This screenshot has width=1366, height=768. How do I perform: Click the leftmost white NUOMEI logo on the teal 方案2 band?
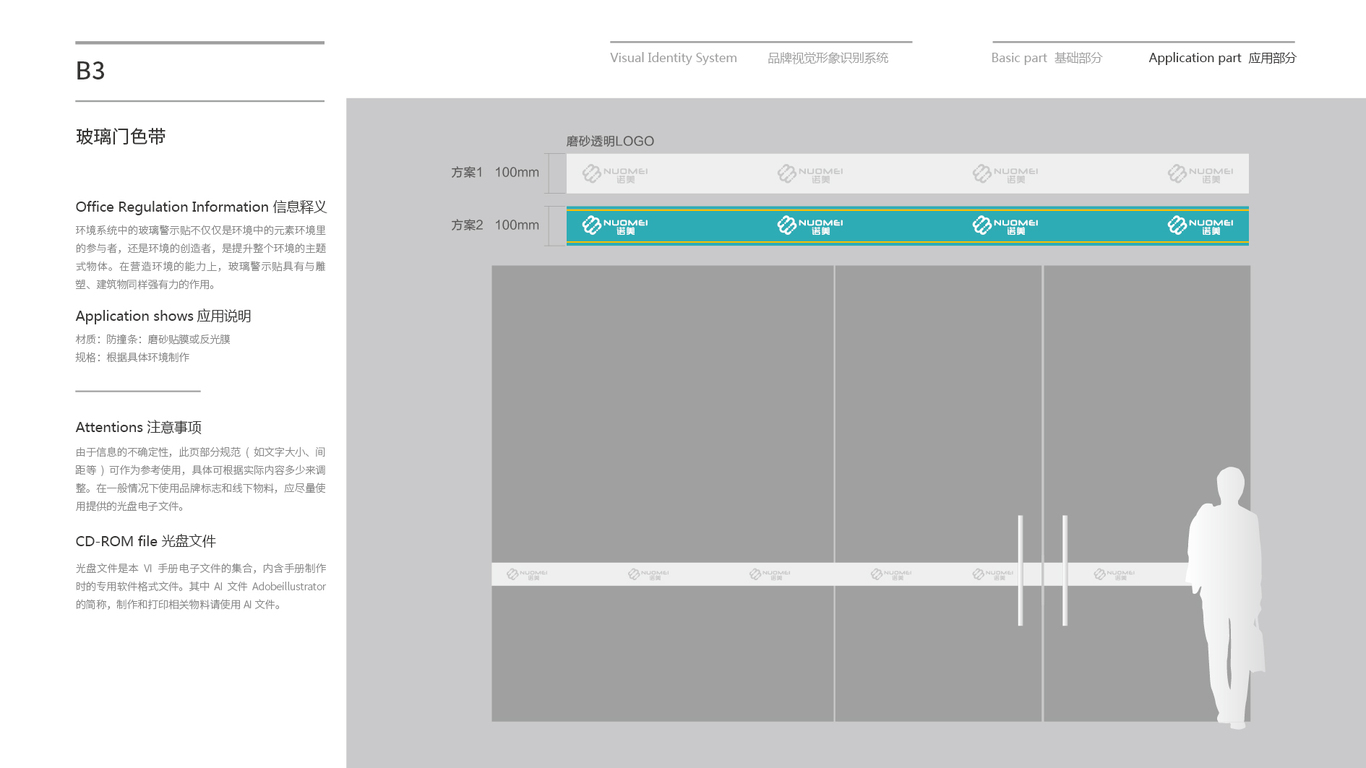(615, 226)
